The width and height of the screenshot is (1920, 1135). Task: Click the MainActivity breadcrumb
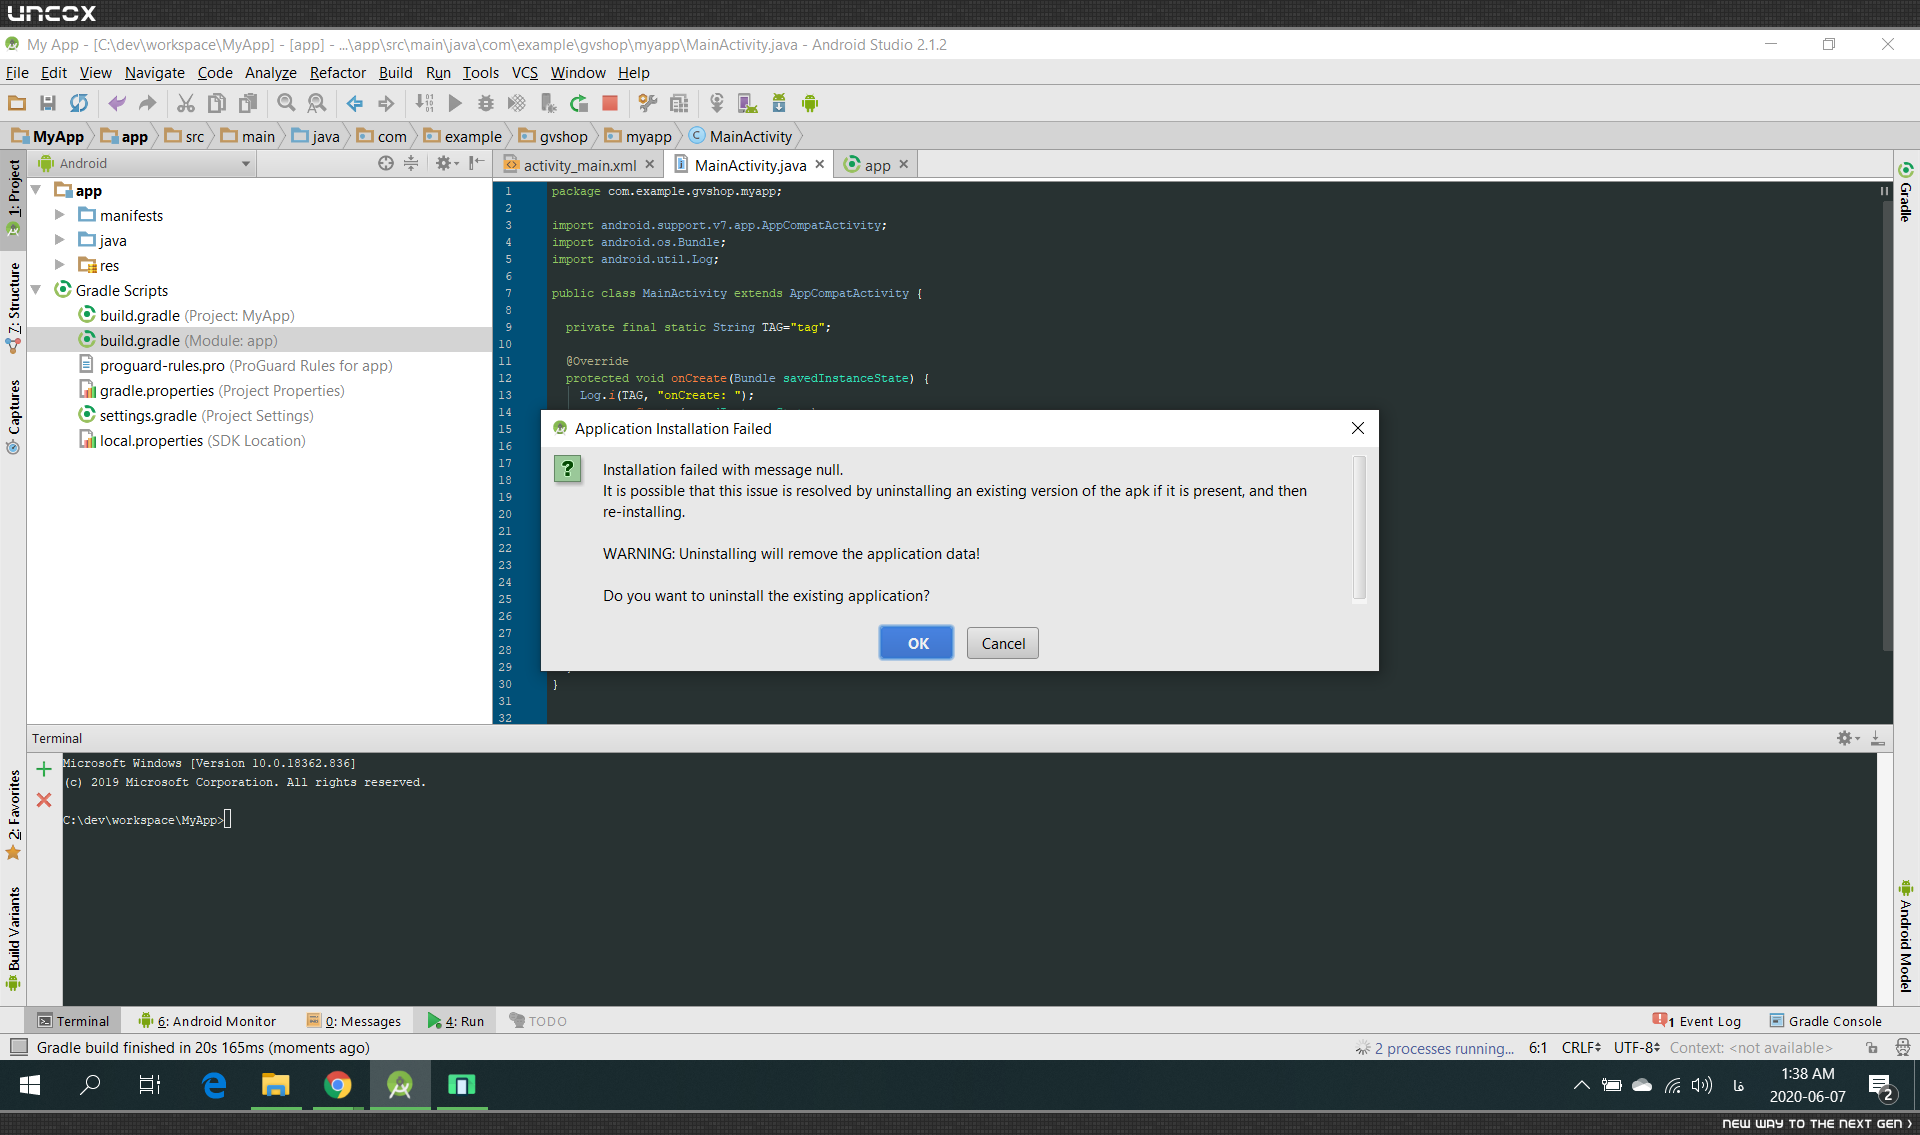741,136
